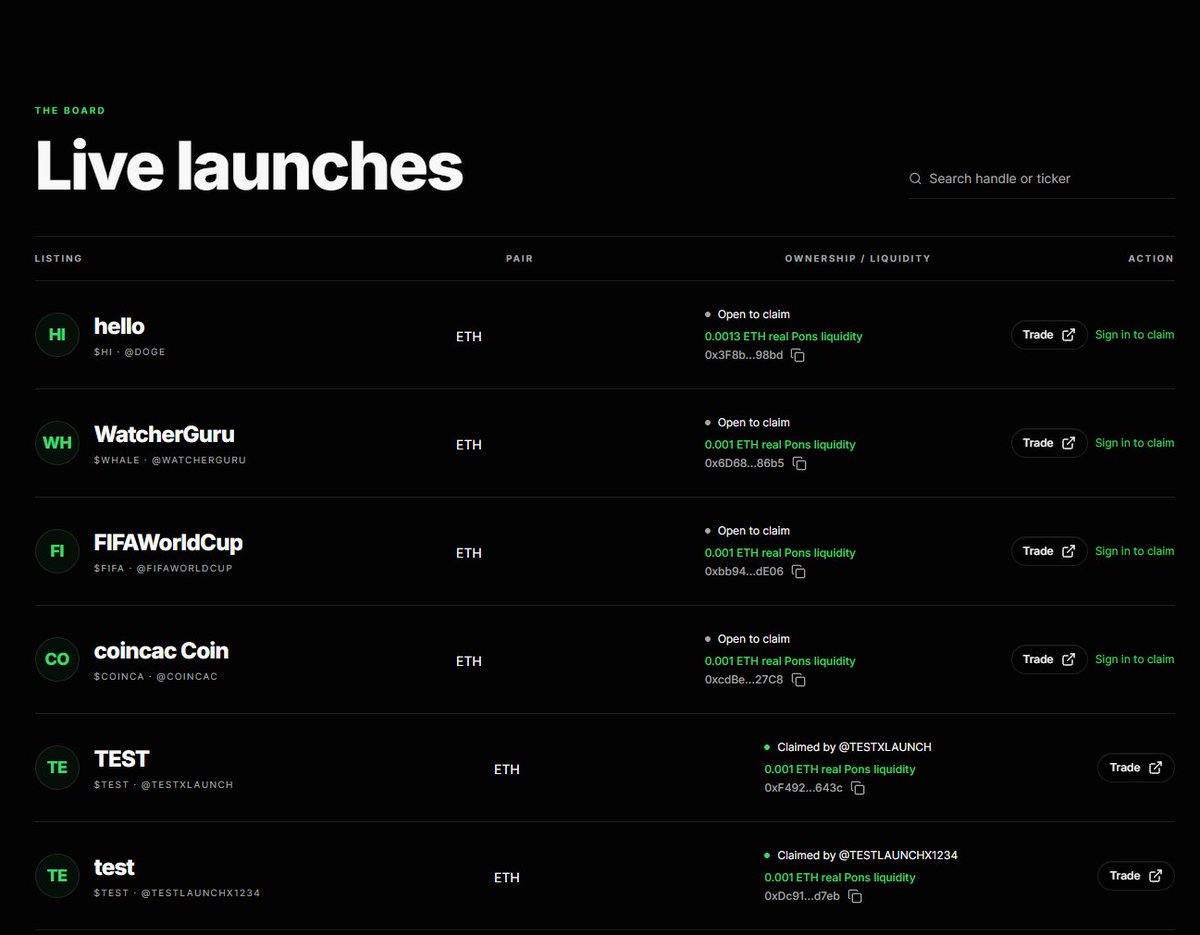The image size is (1200, 935).
Task: Select the lowercase test listing title
Action: pyautogui.click(x=114, y=867)
